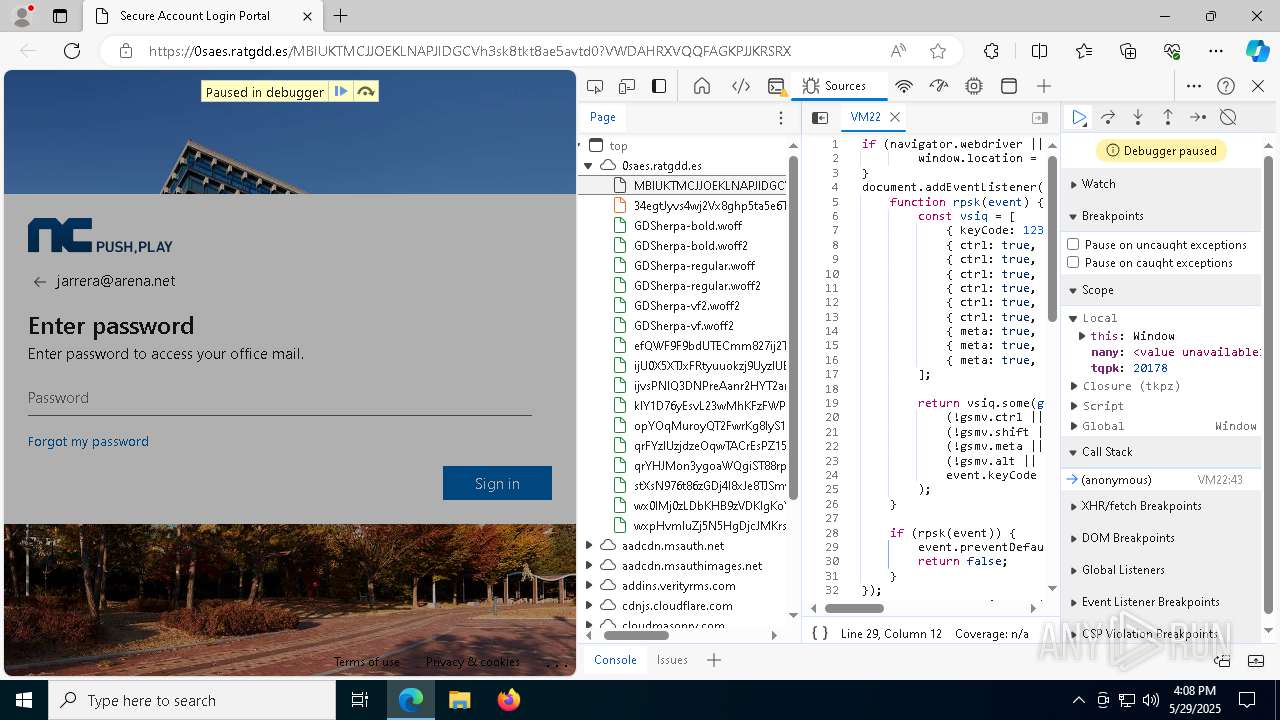Open the Network panel wifi icon

click(904, 86)
